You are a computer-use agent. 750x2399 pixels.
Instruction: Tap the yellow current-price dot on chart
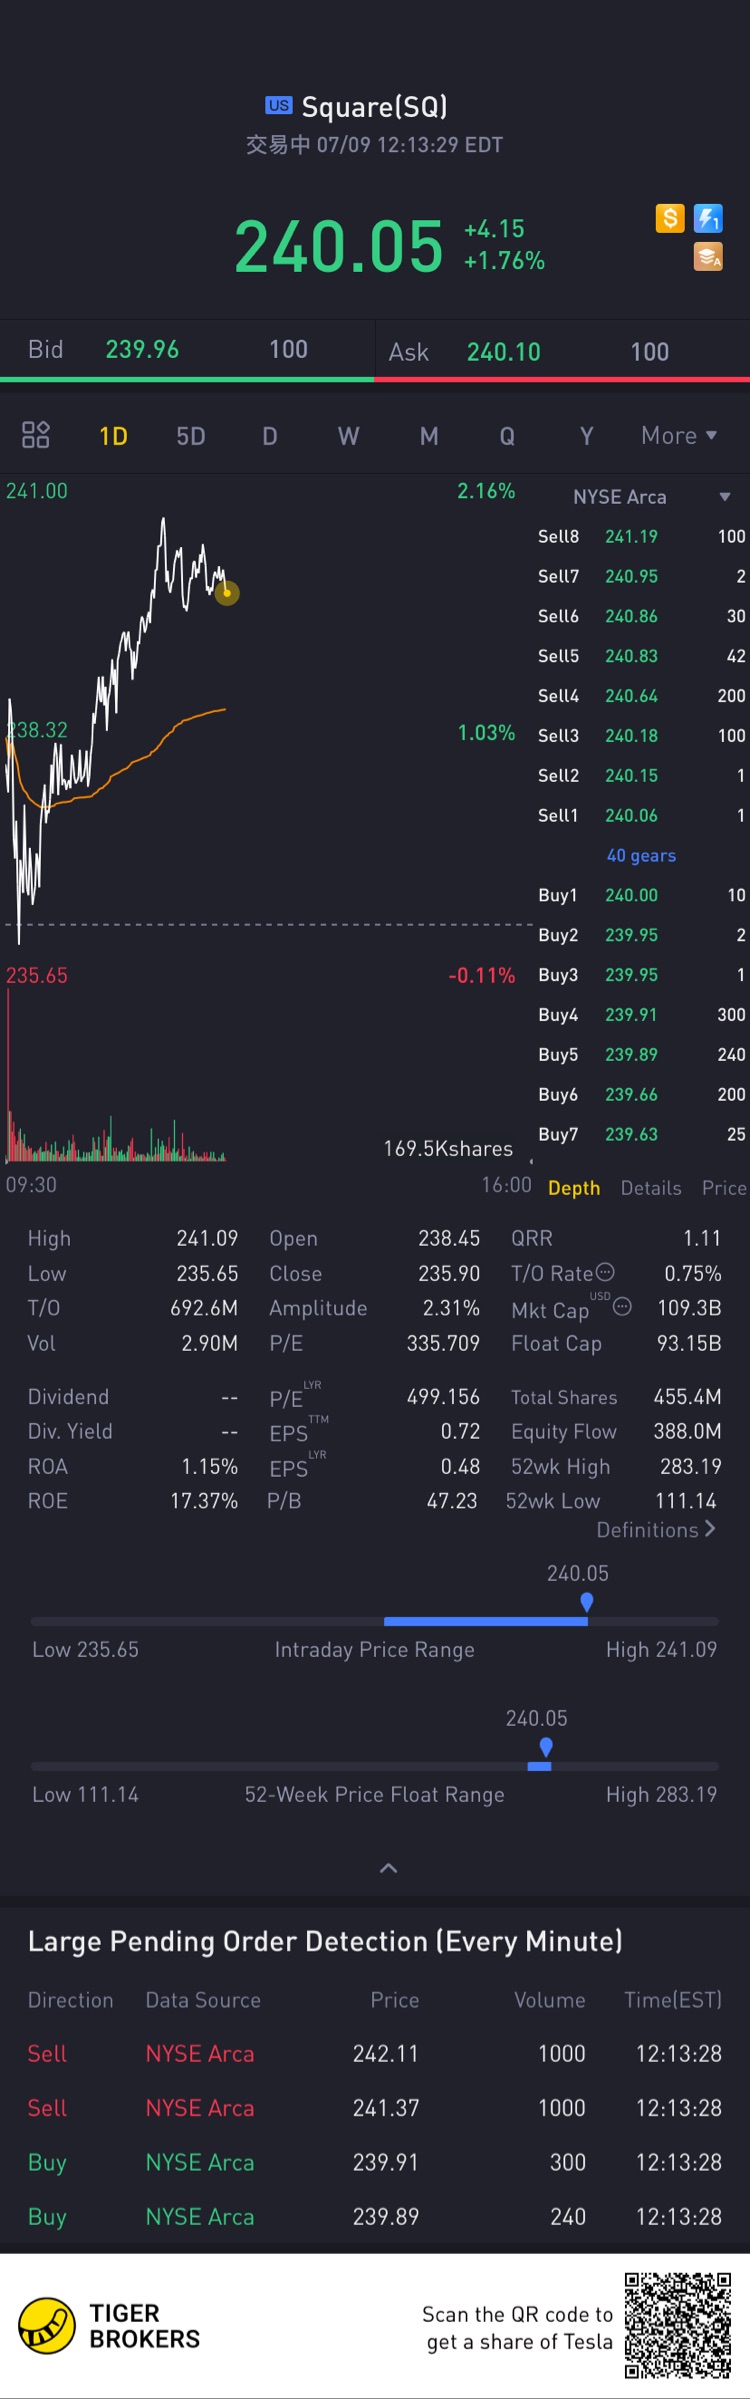[x=227, y=593]
